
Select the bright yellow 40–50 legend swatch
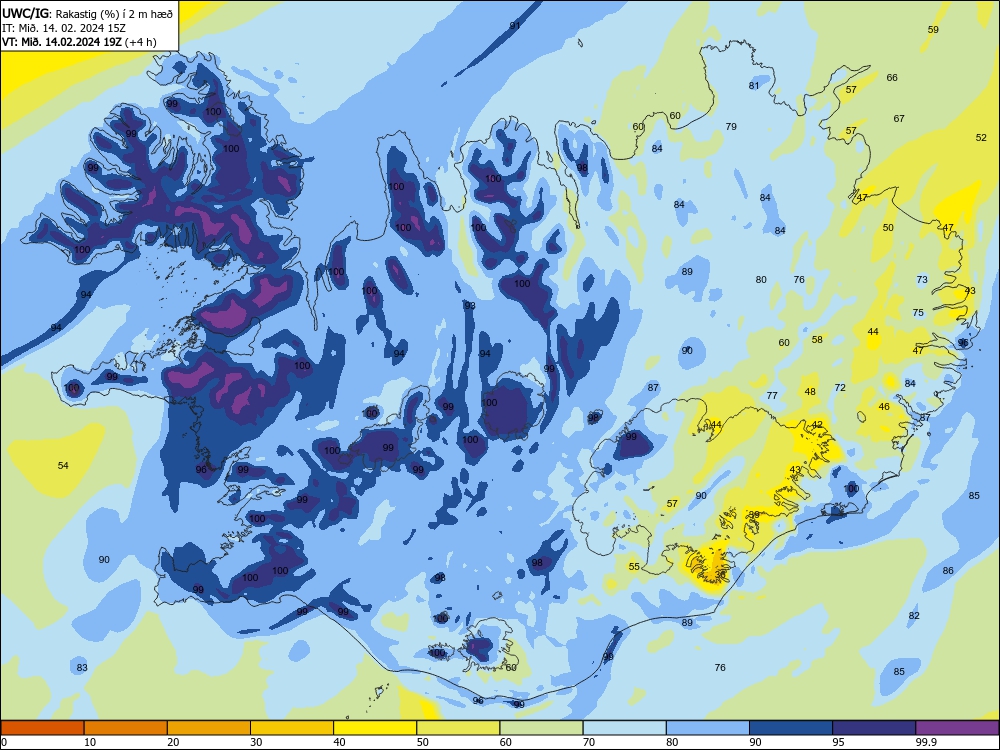click(x=375, y=728)
